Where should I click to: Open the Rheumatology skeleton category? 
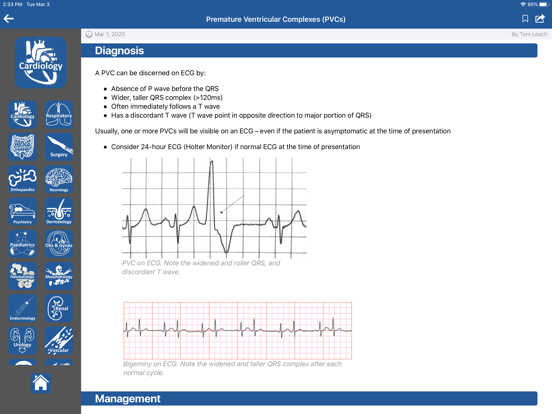[x=59, y=276]
